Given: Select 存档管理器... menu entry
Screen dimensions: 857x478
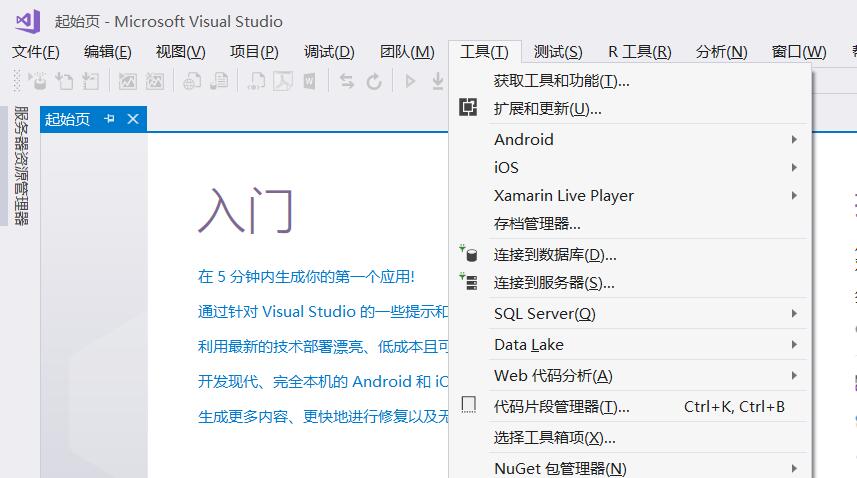Looking at the screenshot, I should coord(630,223).
